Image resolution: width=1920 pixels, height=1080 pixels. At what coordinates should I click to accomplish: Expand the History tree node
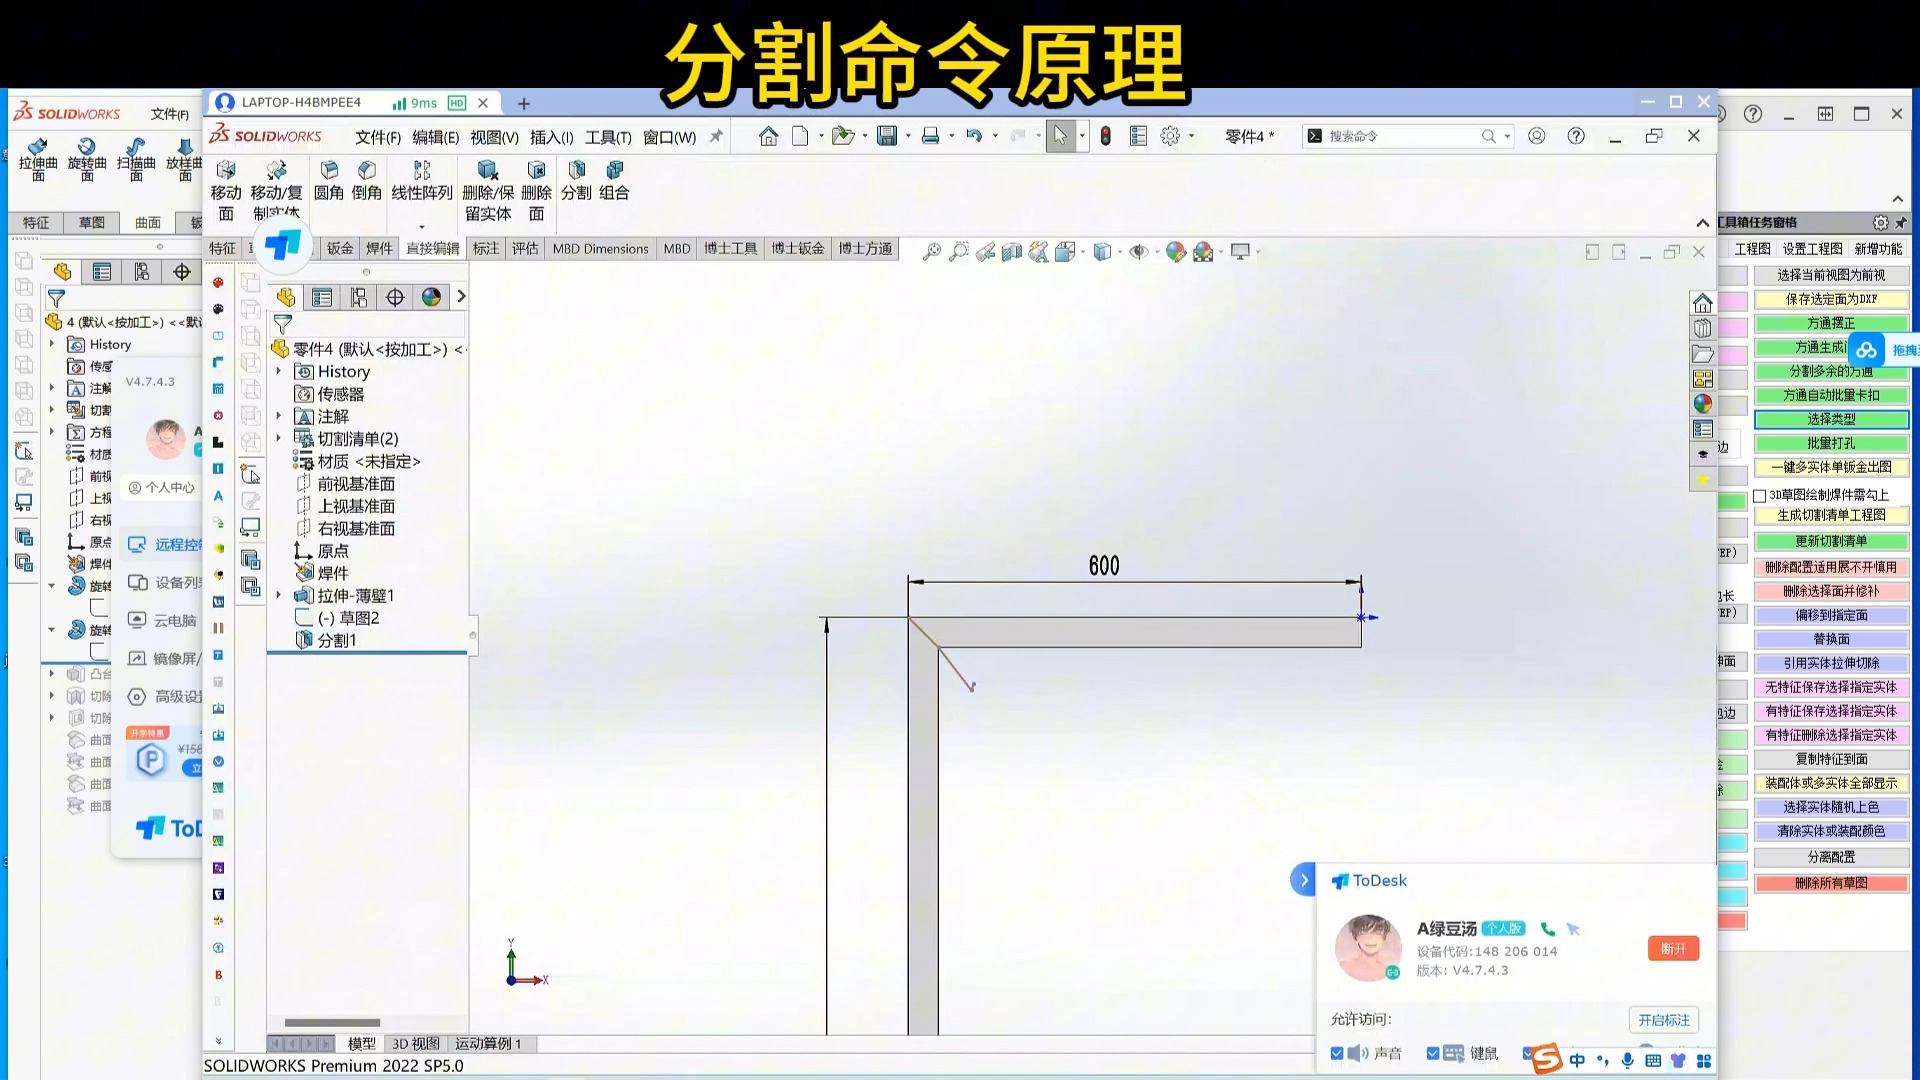click(x=279, y=371)
